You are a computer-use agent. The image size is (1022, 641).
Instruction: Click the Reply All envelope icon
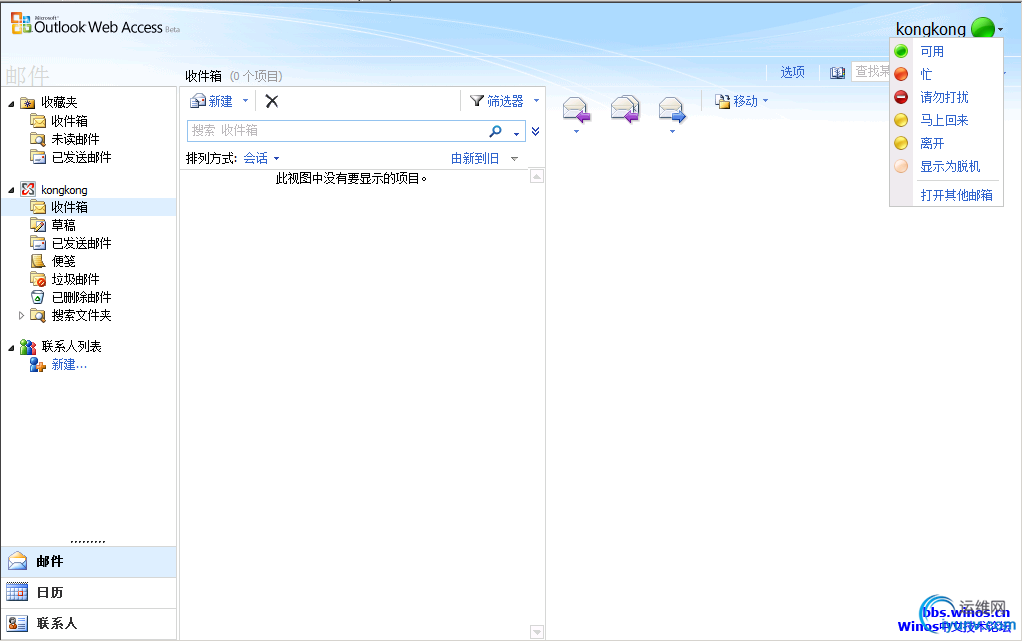click(x=625, y=109)
